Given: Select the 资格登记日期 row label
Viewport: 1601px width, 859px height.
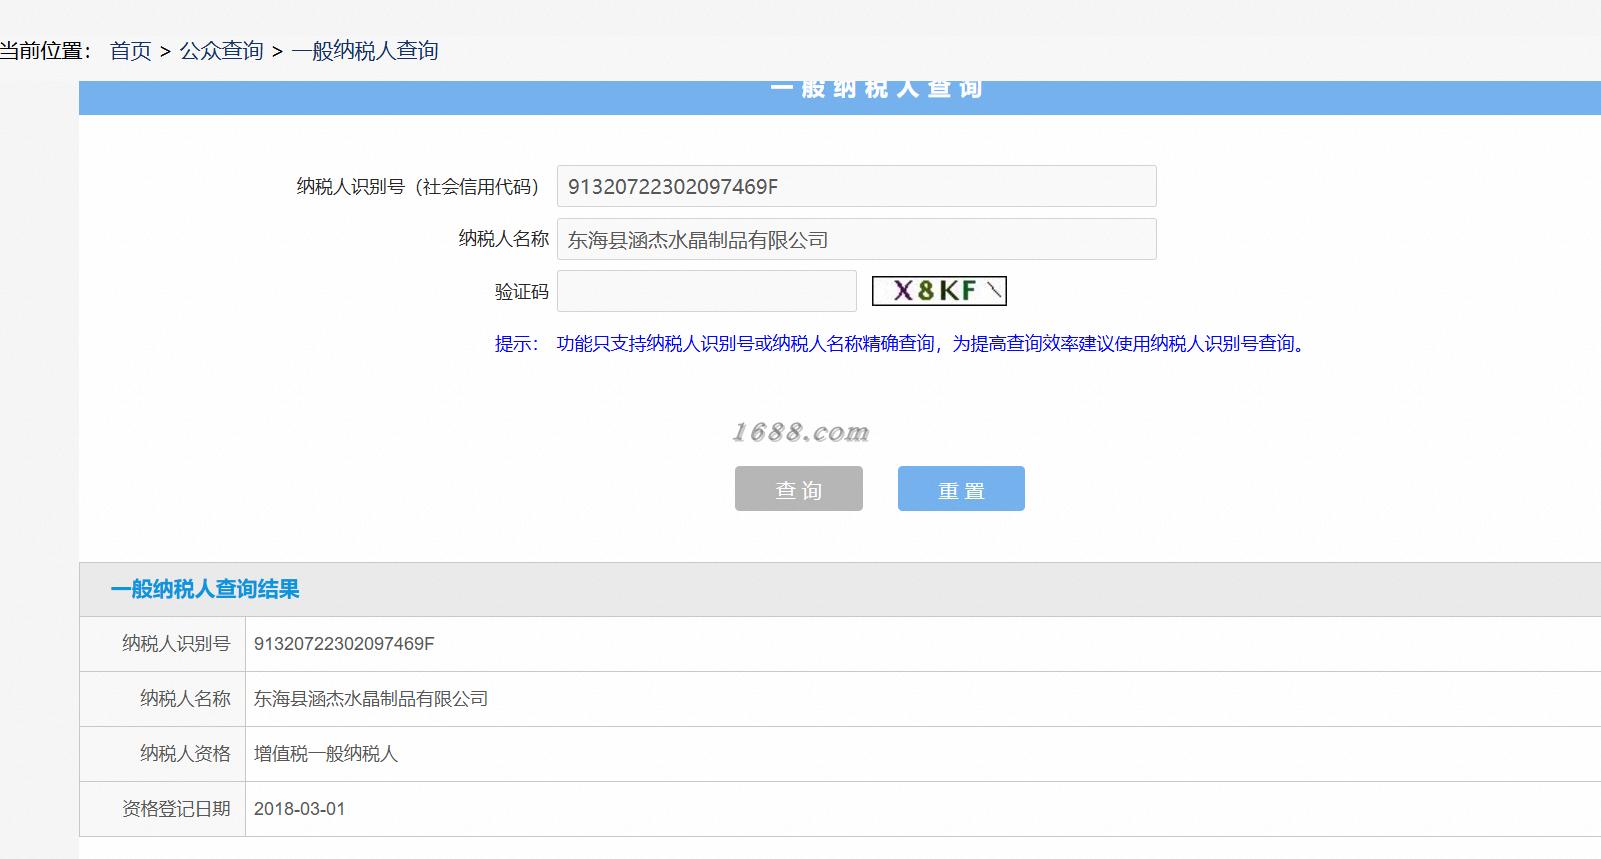Looking at the screenshot, I should [x=176, y=809].
